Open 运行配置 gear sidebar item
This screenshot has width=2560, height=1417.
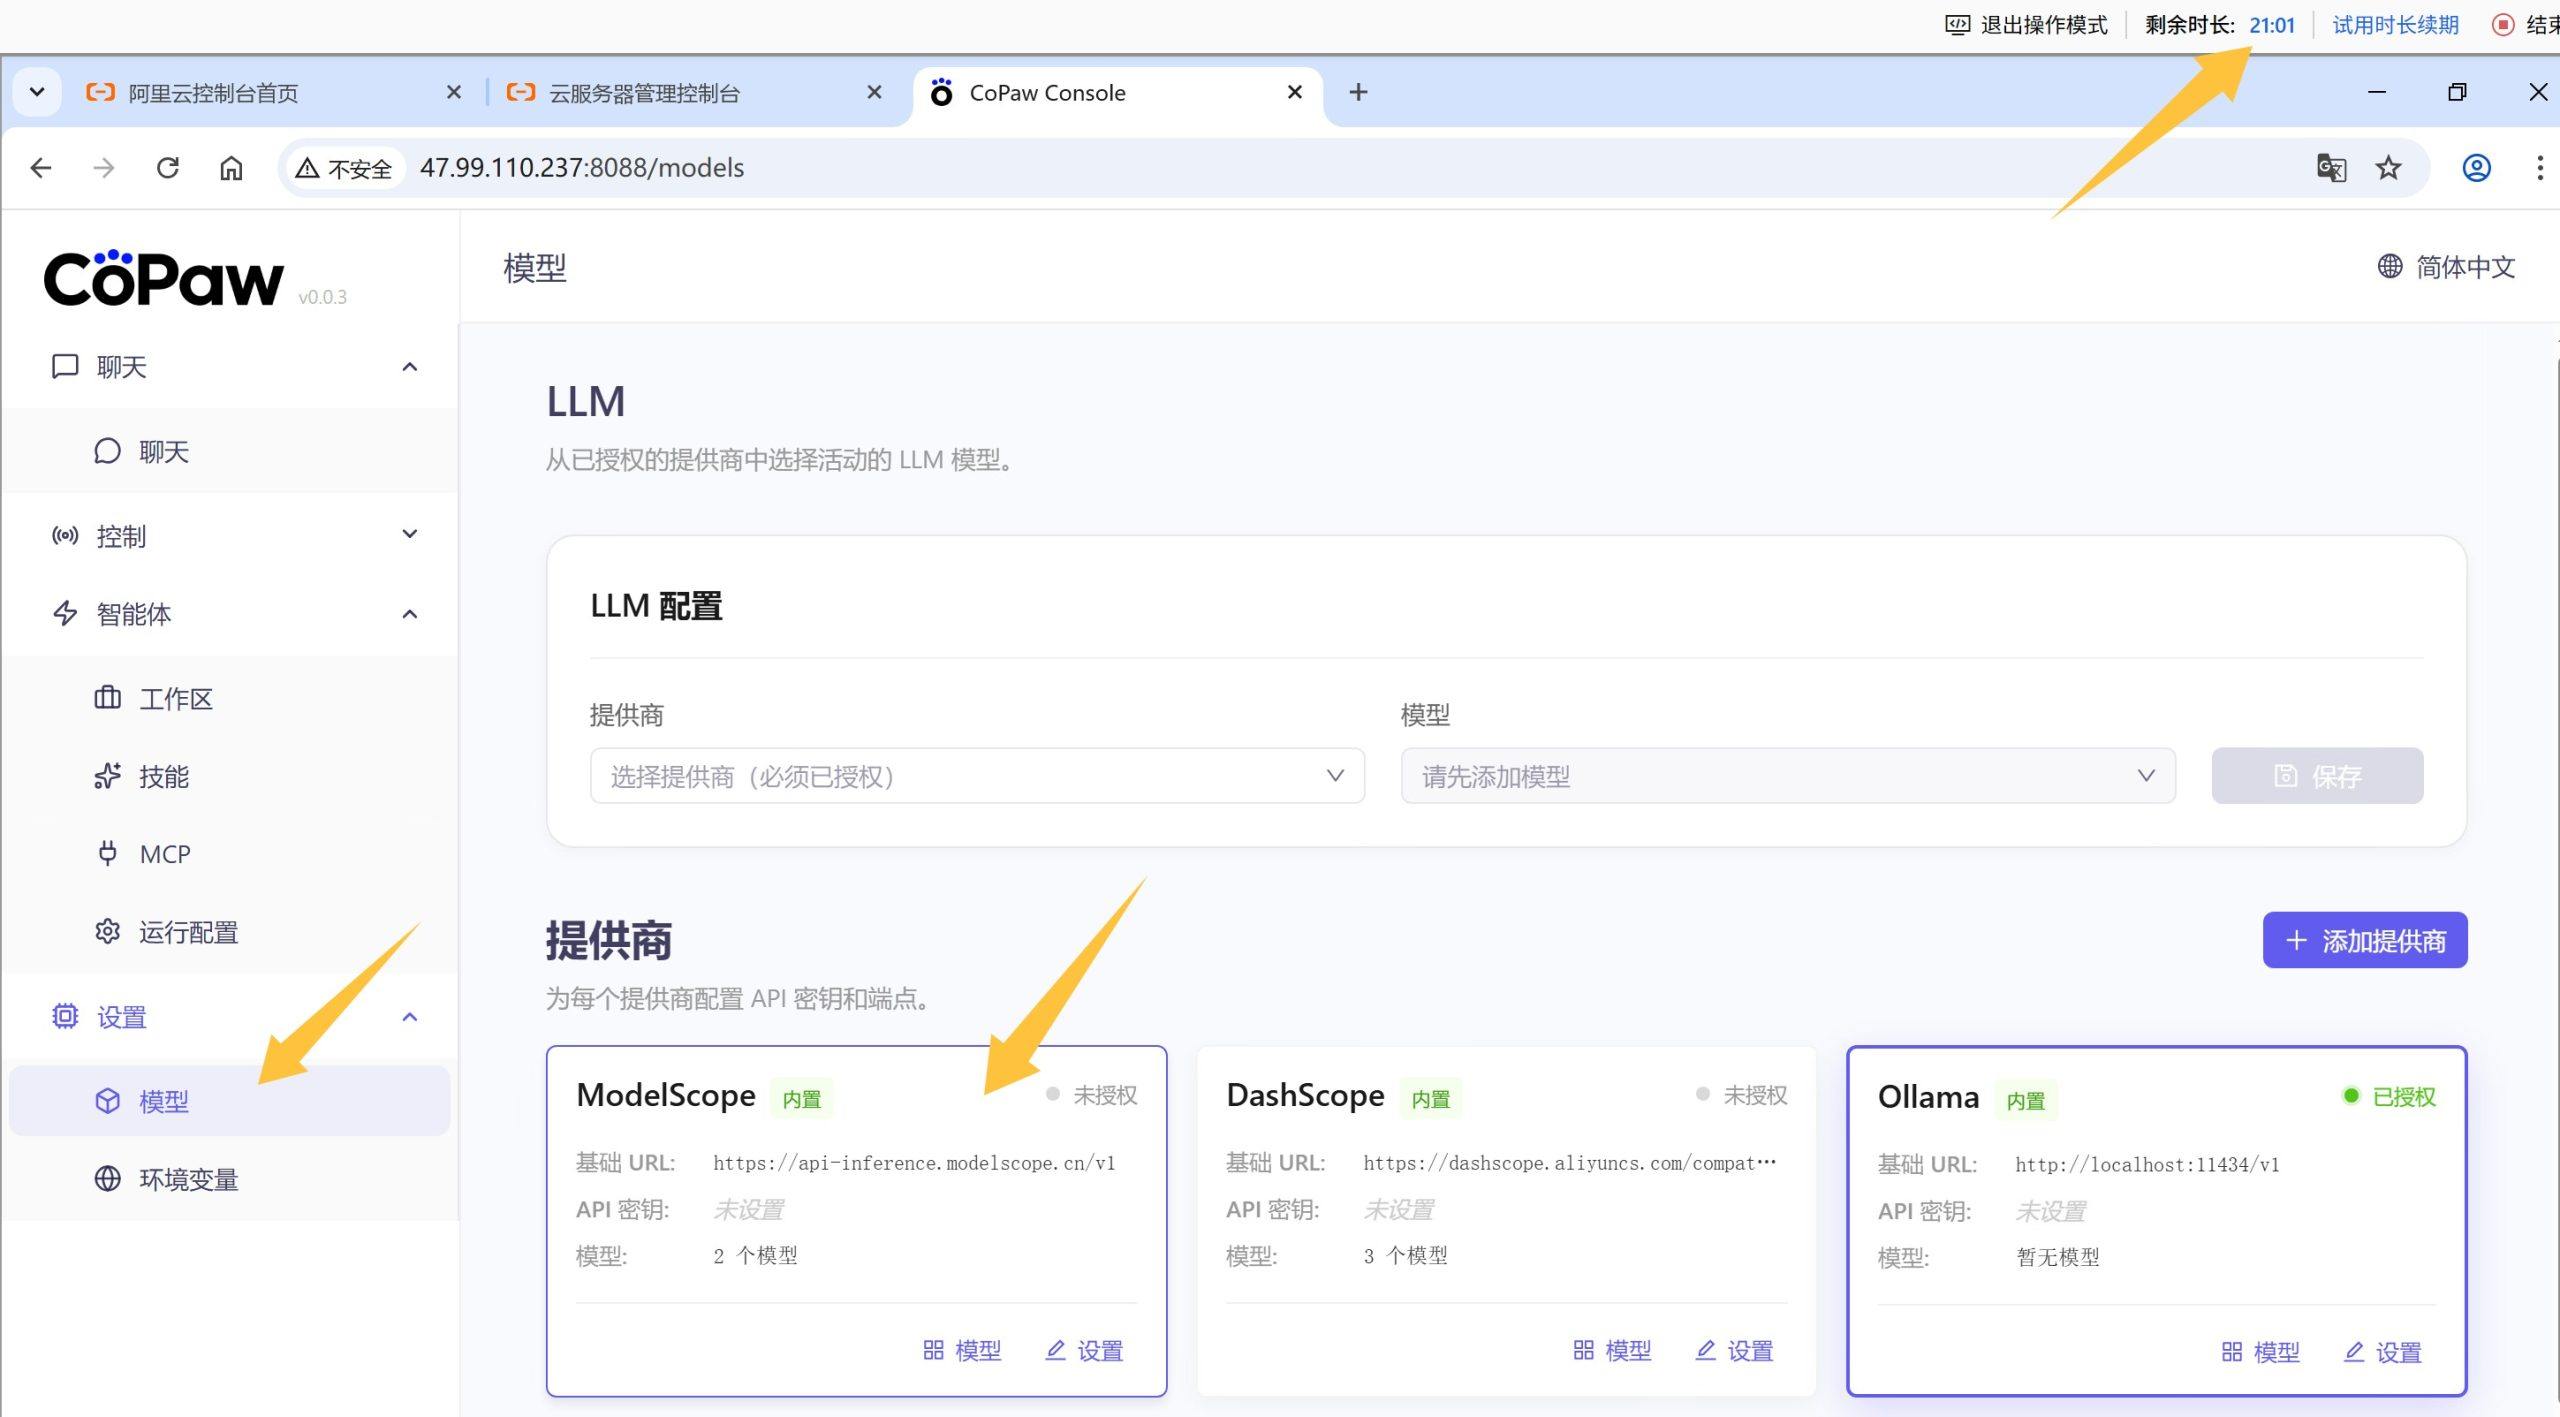[188, 932]
